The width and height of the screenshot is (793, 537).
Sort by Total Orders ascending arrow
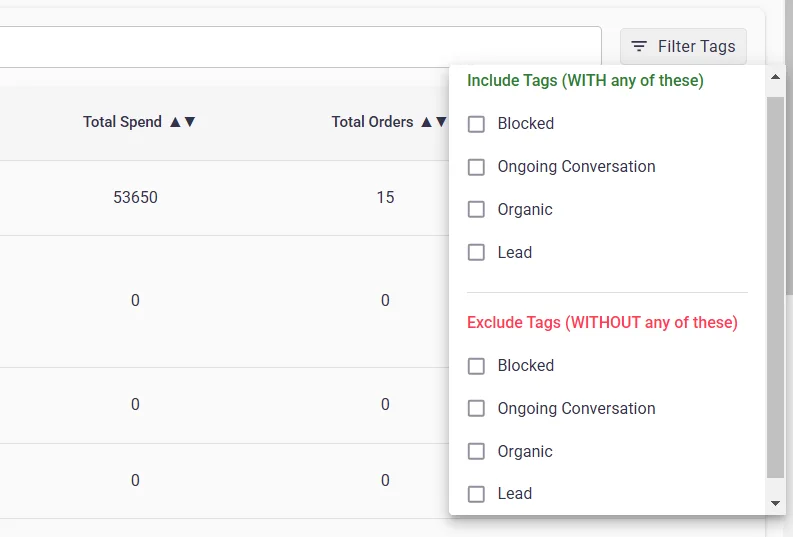pyautogui.click(x=426, y=122)
